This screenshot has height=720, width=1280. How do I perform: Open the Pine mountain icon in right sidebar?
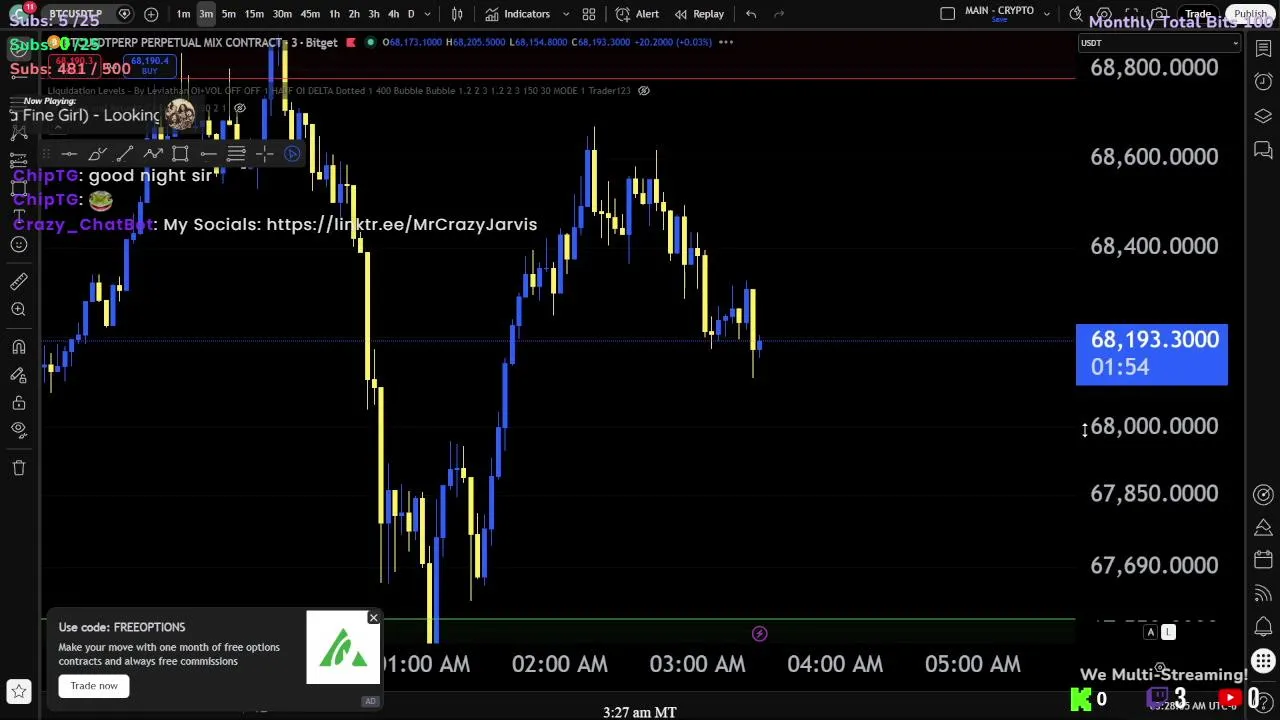click(x=1263, y=528)
